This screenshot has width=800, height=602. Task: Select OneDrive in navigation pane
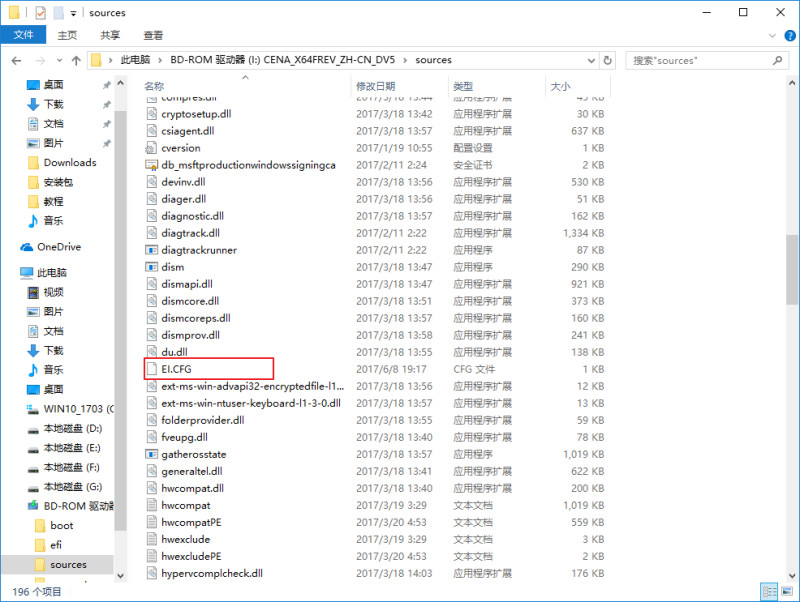click(x=59, y=247)
